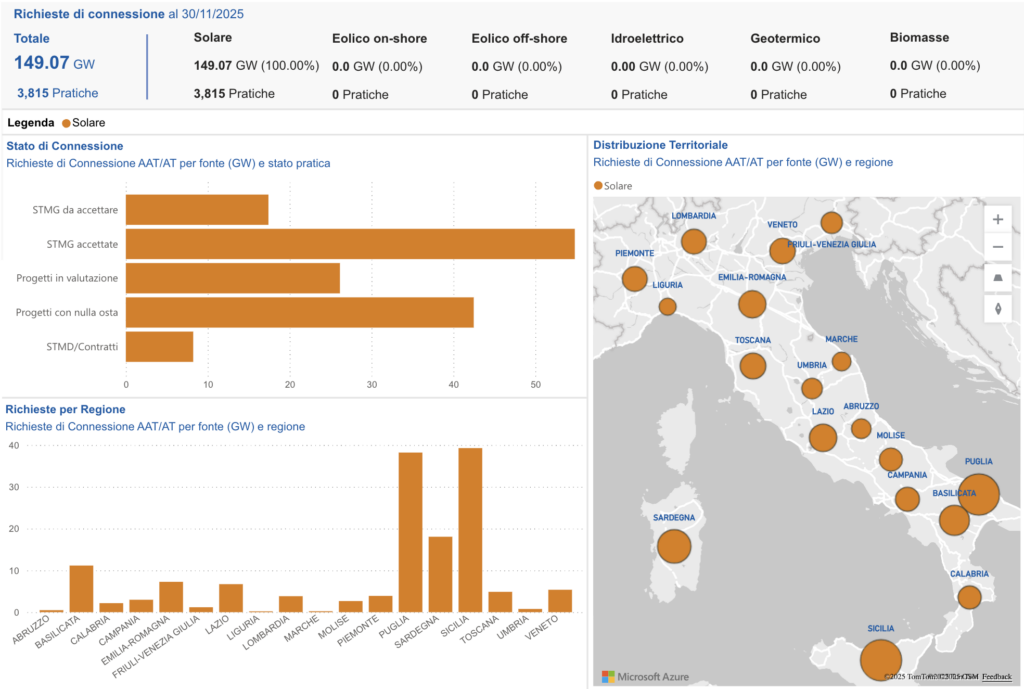
Task: Click the Feedback link on the map
Action: click(x=996, y=677)
